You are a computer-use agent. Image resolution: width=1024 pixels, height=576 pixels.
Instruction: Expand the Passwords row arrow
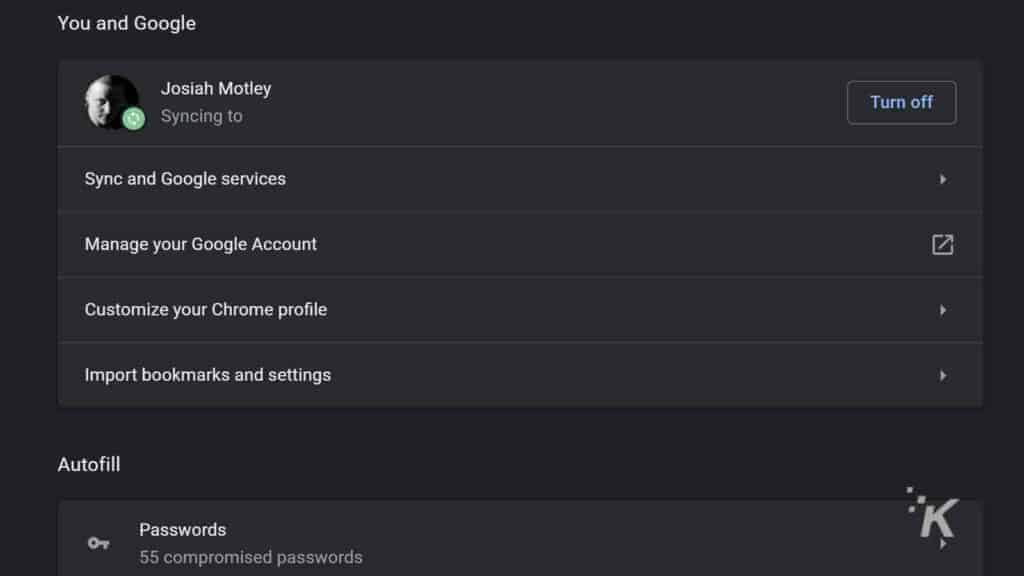click(942, 544)
